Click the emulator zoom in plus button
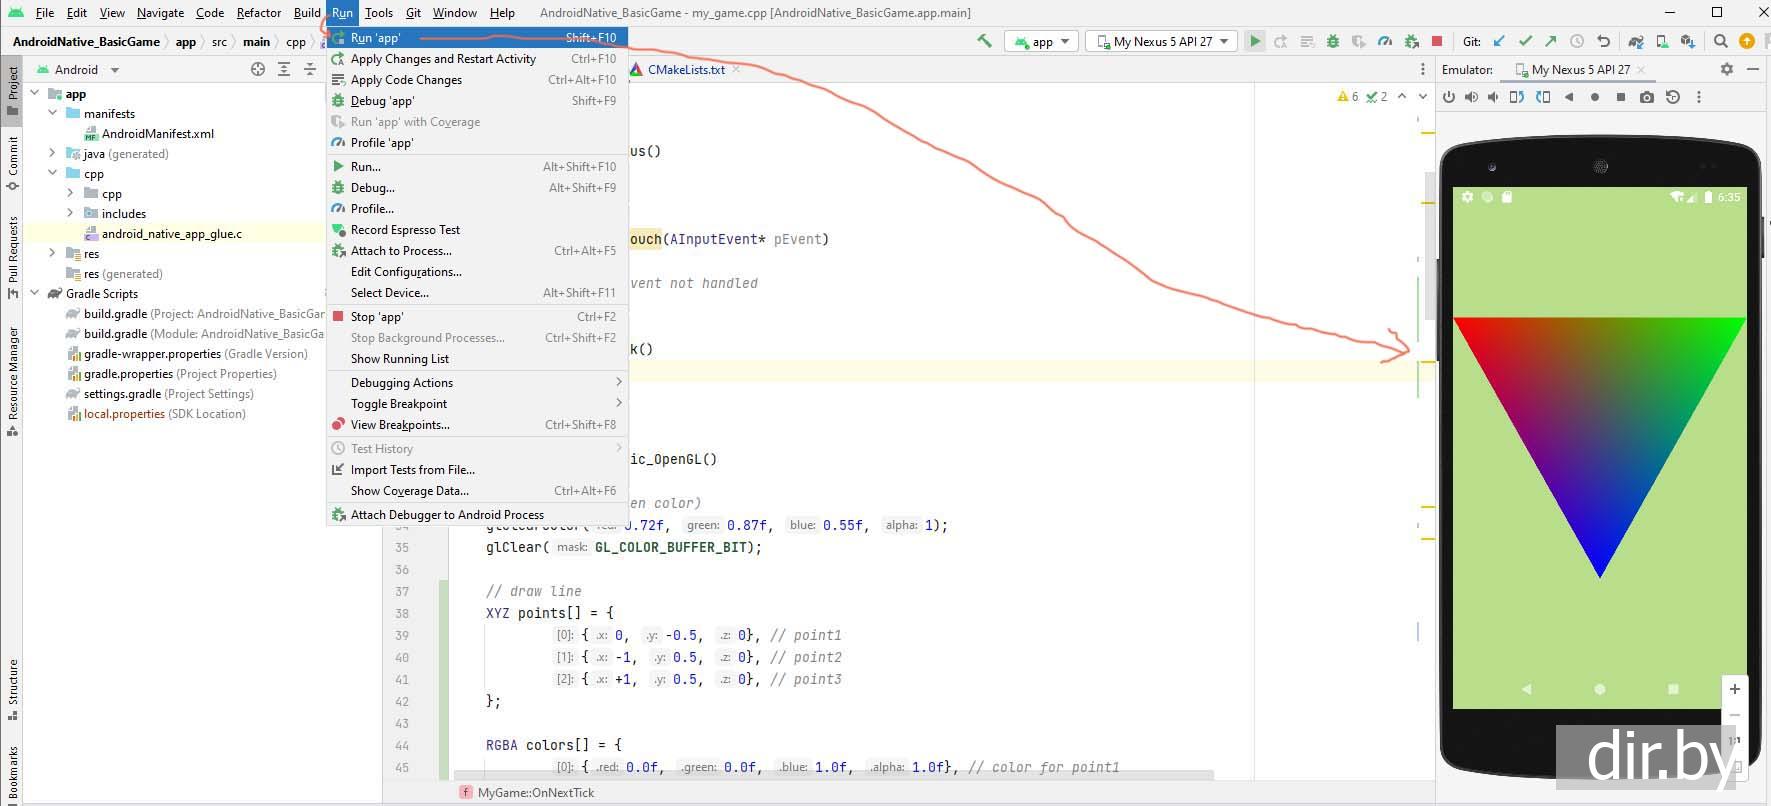Viewport: 1771px width, 806px height. pyautogui.click(x=1735, y=689)
